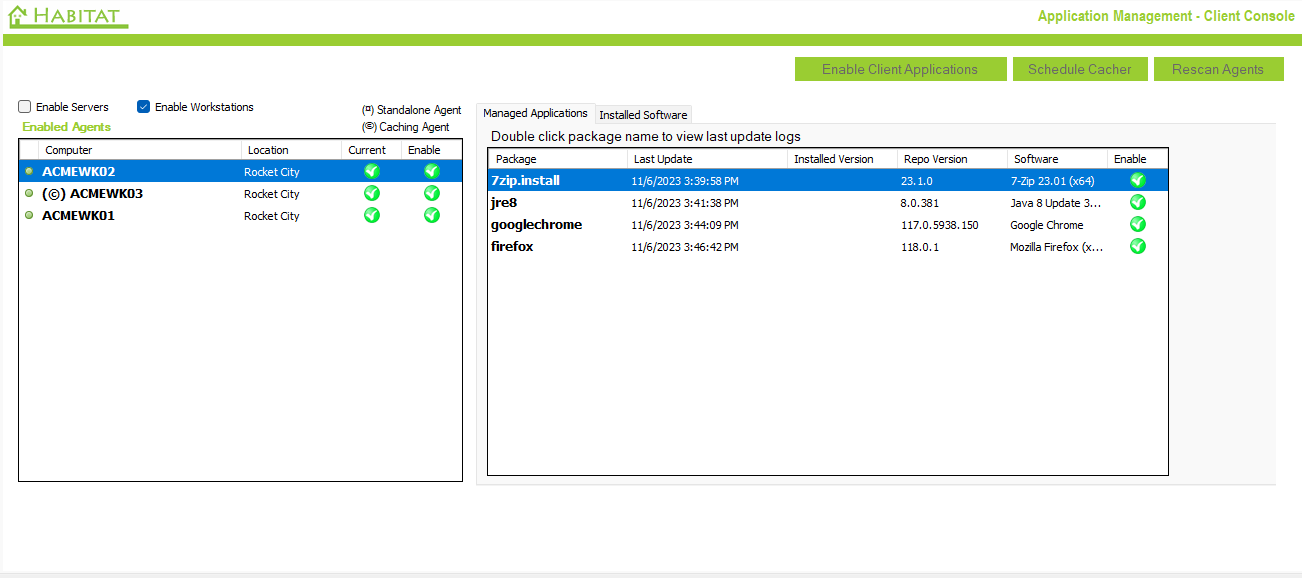
Task: Click Enable checkmark icon for ACMEWK02
Action: click(431, 171)
